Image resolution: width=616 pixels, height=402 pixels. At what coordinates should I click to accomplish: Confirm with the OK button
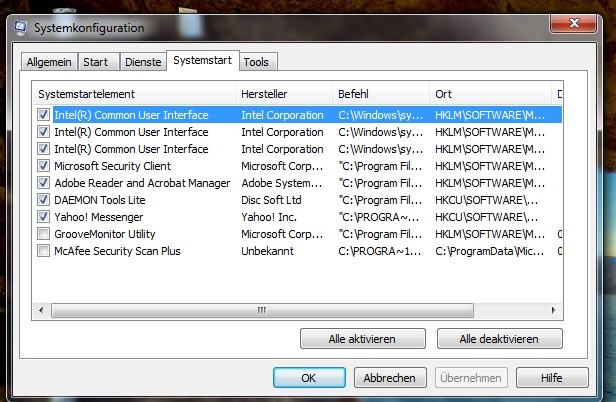point(309,378)
